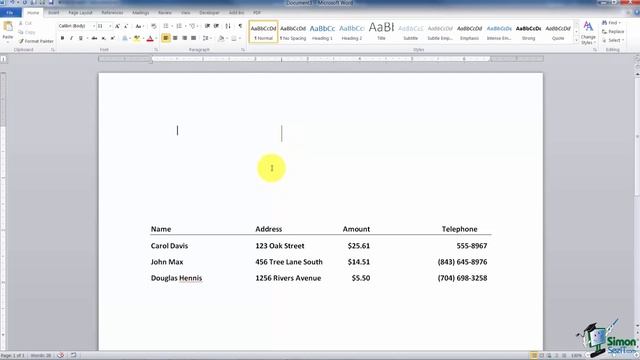Image resolution: width=640 pixels, height=360 pixels.
Task: Click the Copy command
Action: (x=27, y=32)
